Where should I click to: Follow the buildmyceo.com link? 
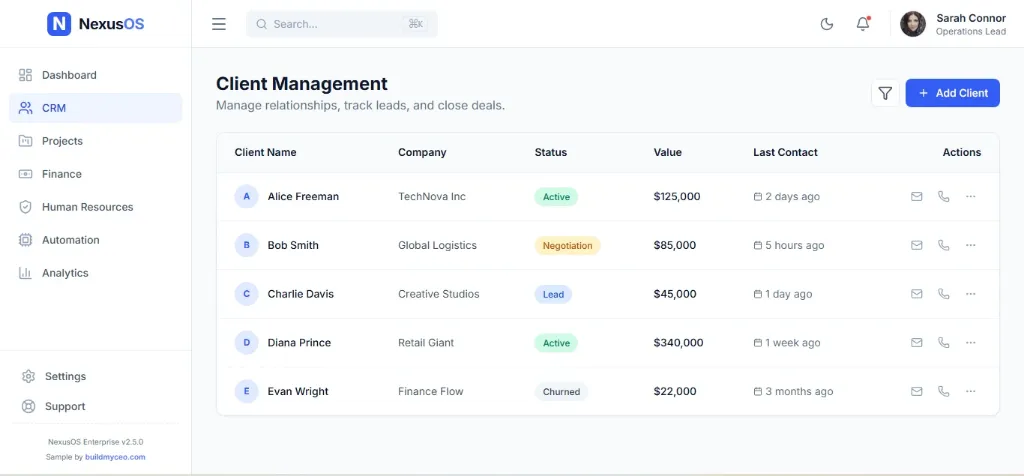coord(115,457)
